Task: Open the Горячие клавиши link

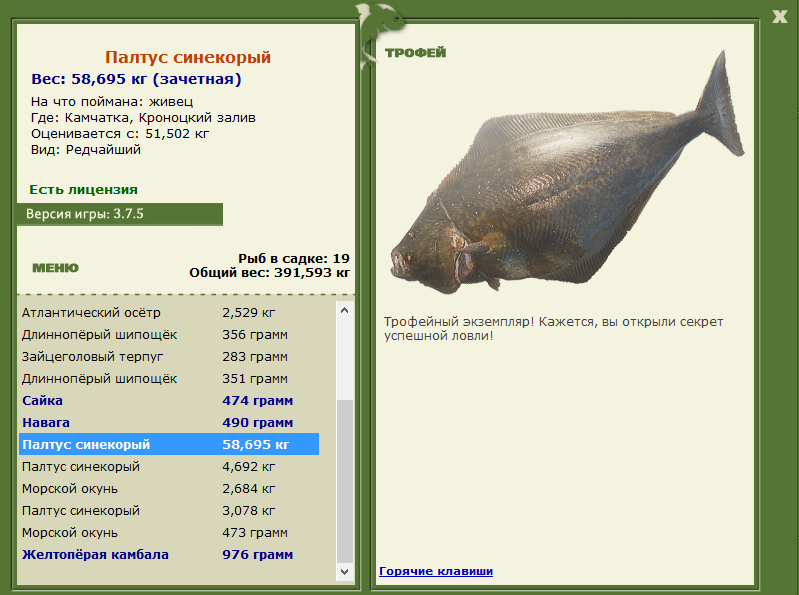Action: pyautogui.click(x=436, y=571)
